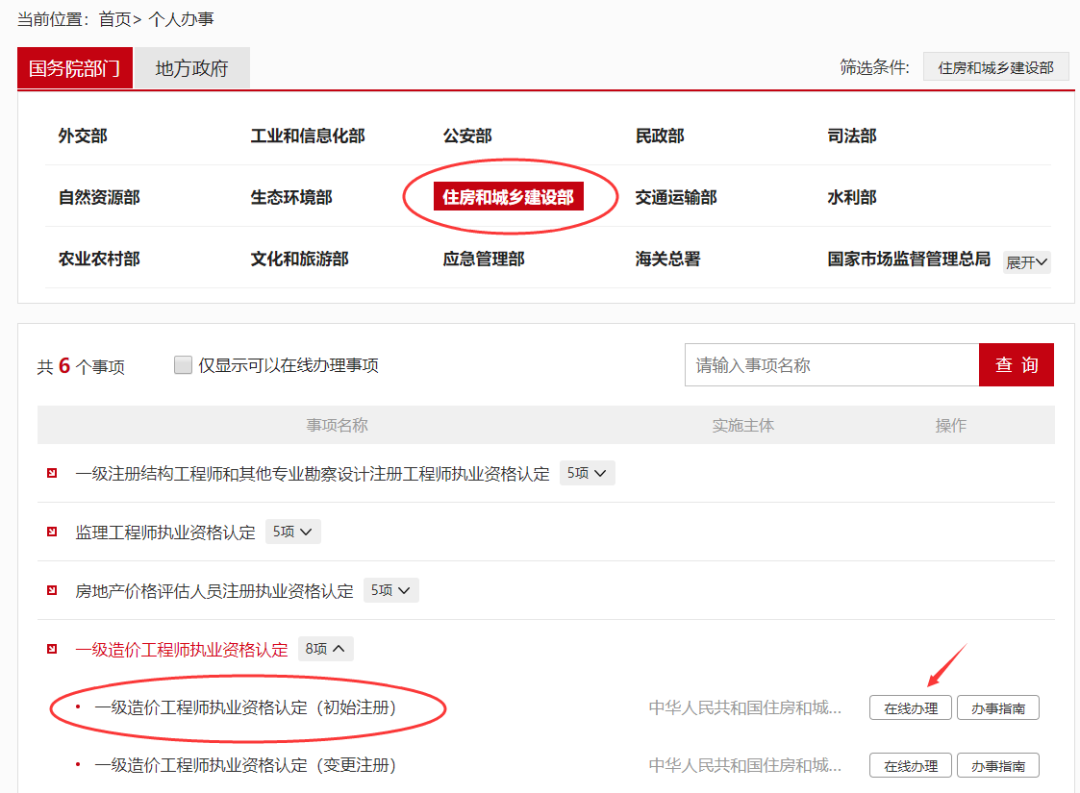Select the 国务院部门 tab

tap(75, 69)
